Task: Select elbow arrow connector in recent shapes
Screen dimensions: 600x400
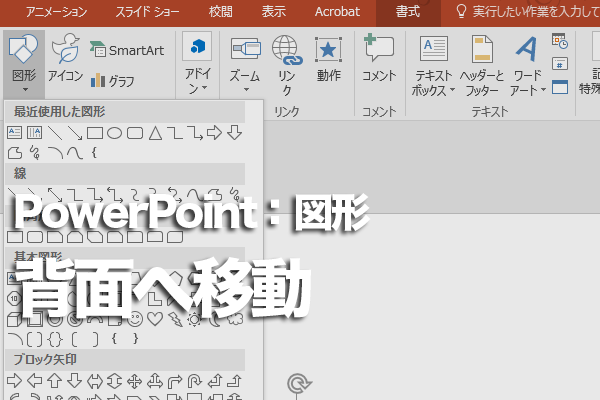Action: pyautogui.click(x=195, y=133)
